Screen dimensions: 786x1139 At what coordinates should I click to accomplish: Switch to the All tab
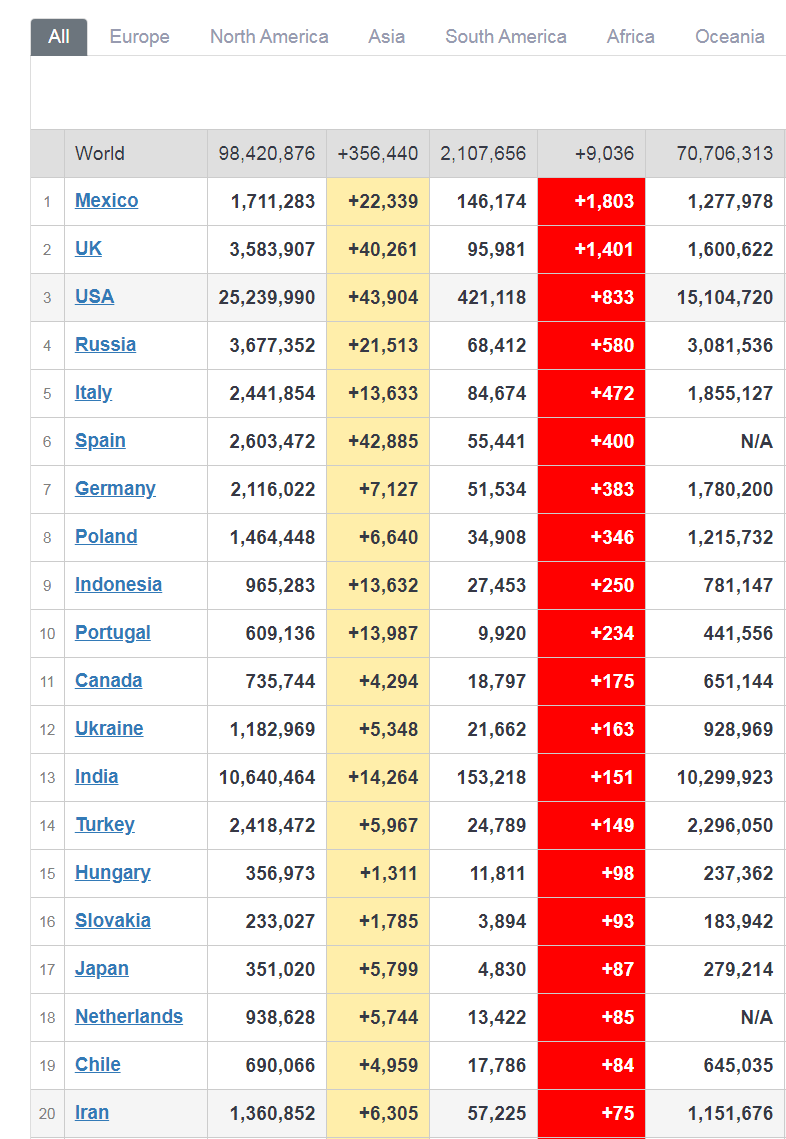[59, 37]
